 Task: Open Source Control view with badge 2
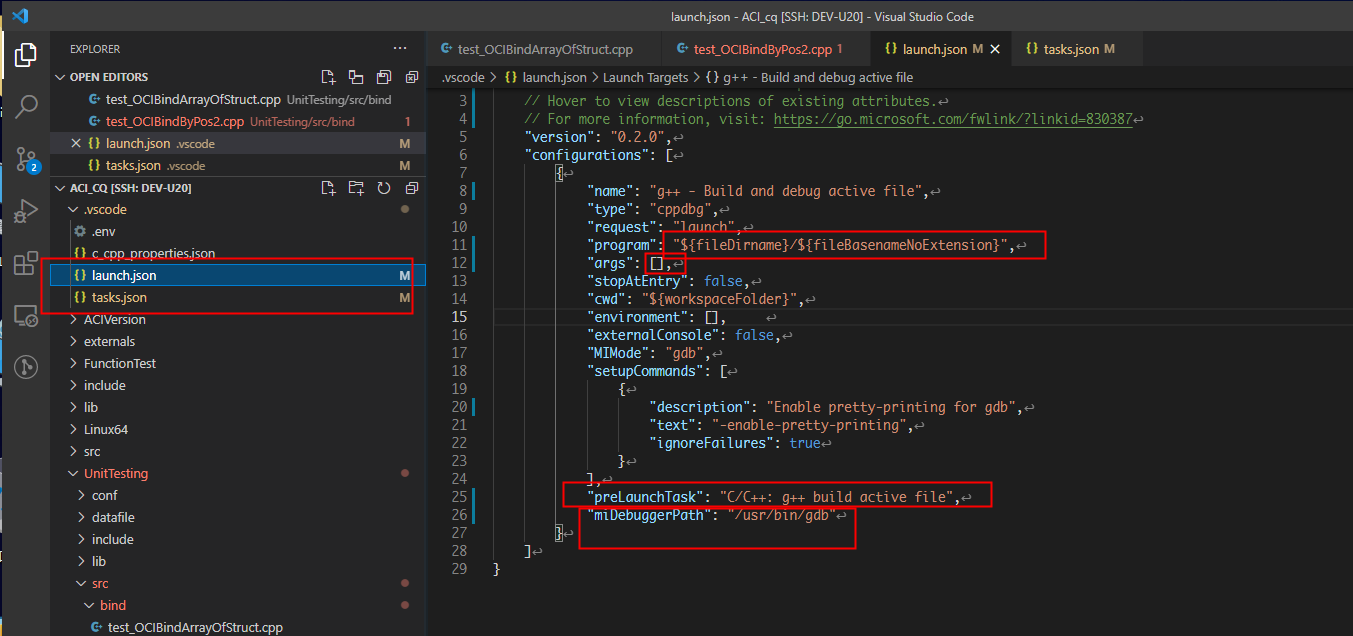25,159
